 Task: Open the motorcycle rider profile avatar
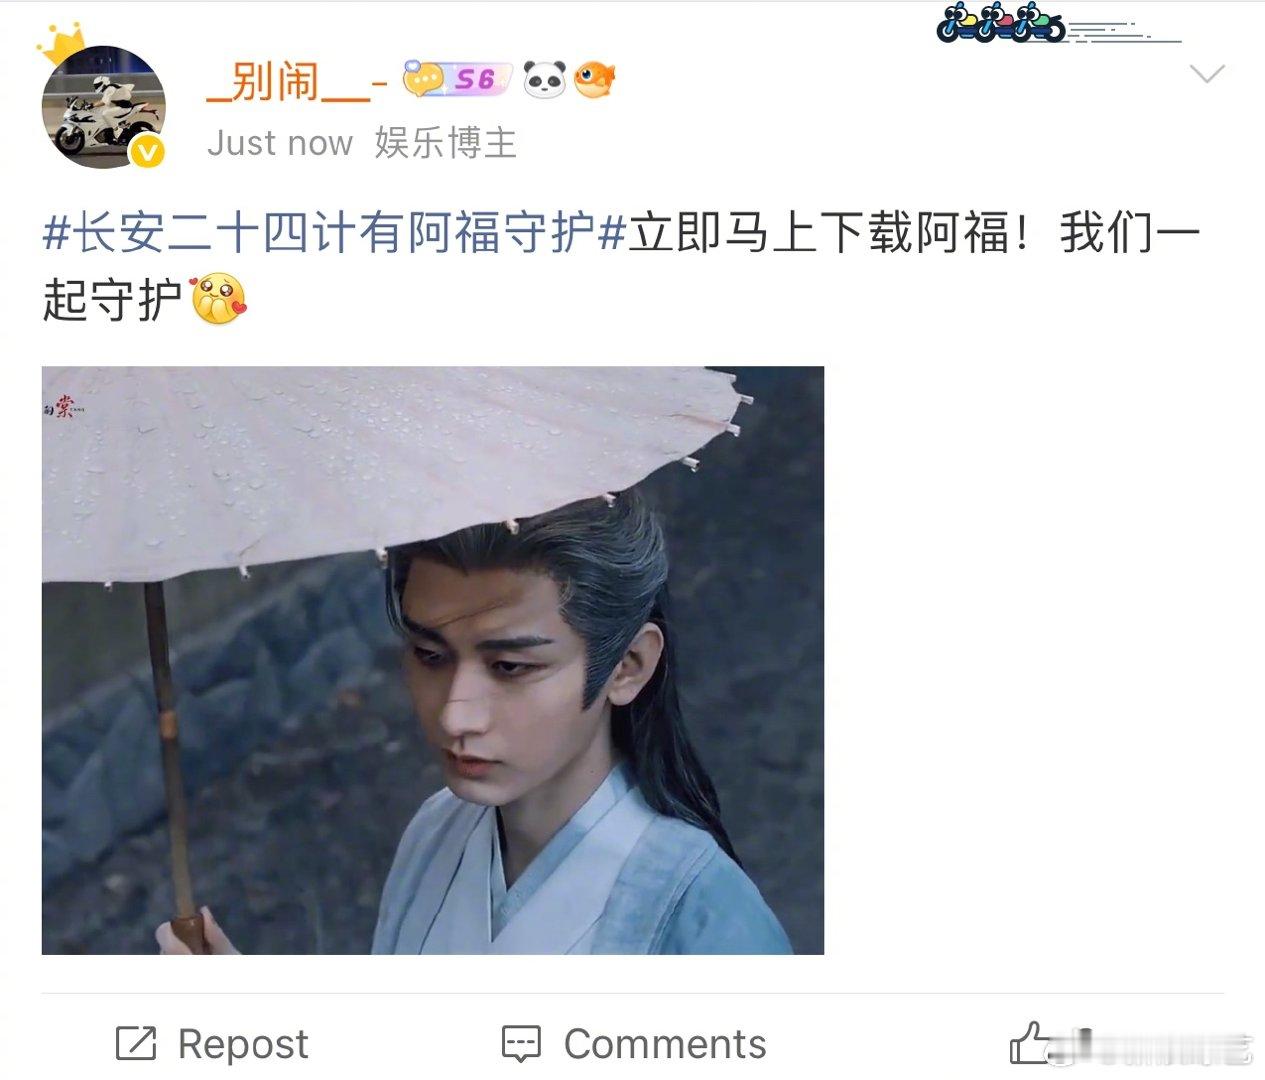(103, 107)
